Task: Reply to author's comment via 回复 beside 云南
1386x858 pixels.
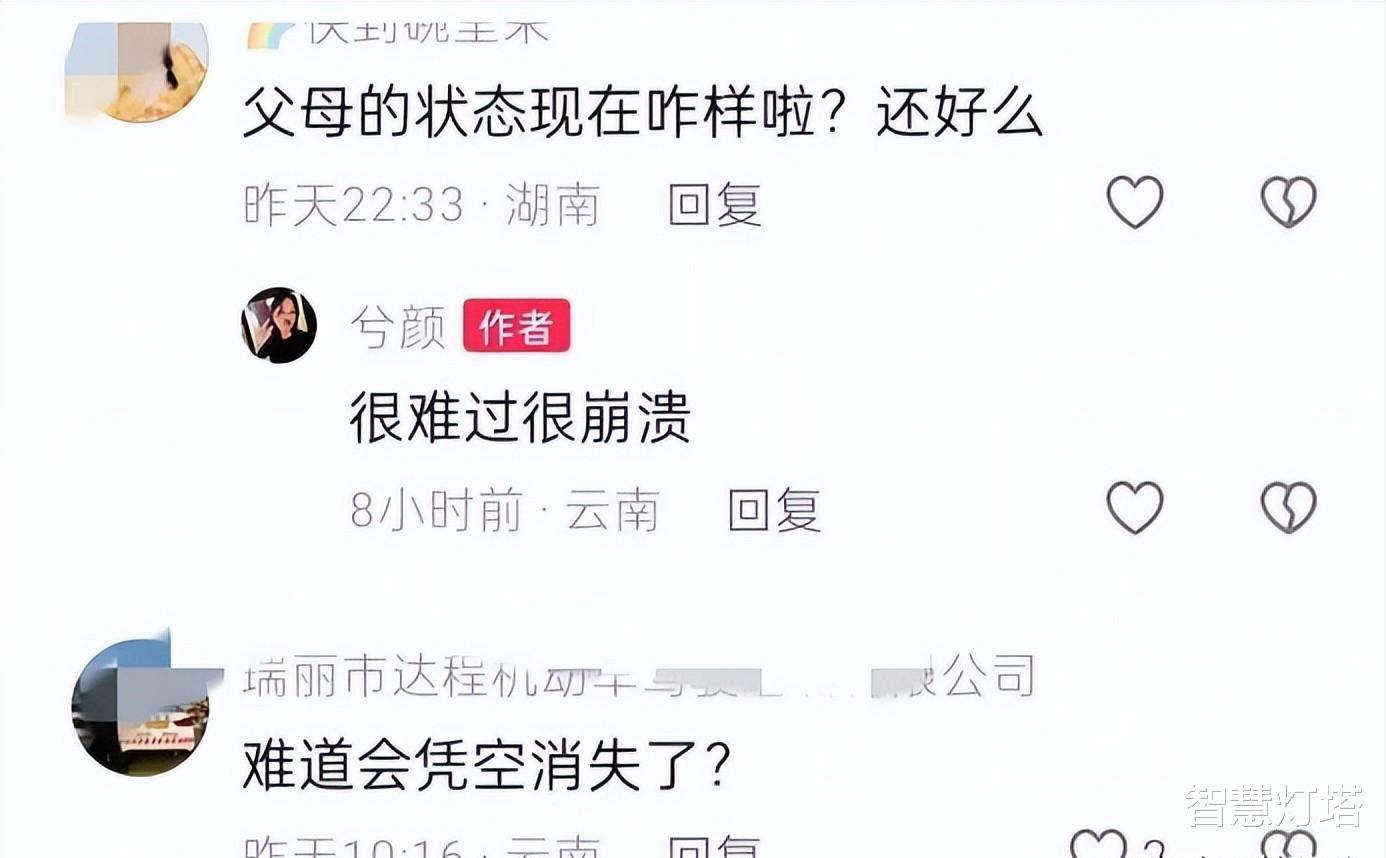Action: pyautogui.click(x=774, y=511)
